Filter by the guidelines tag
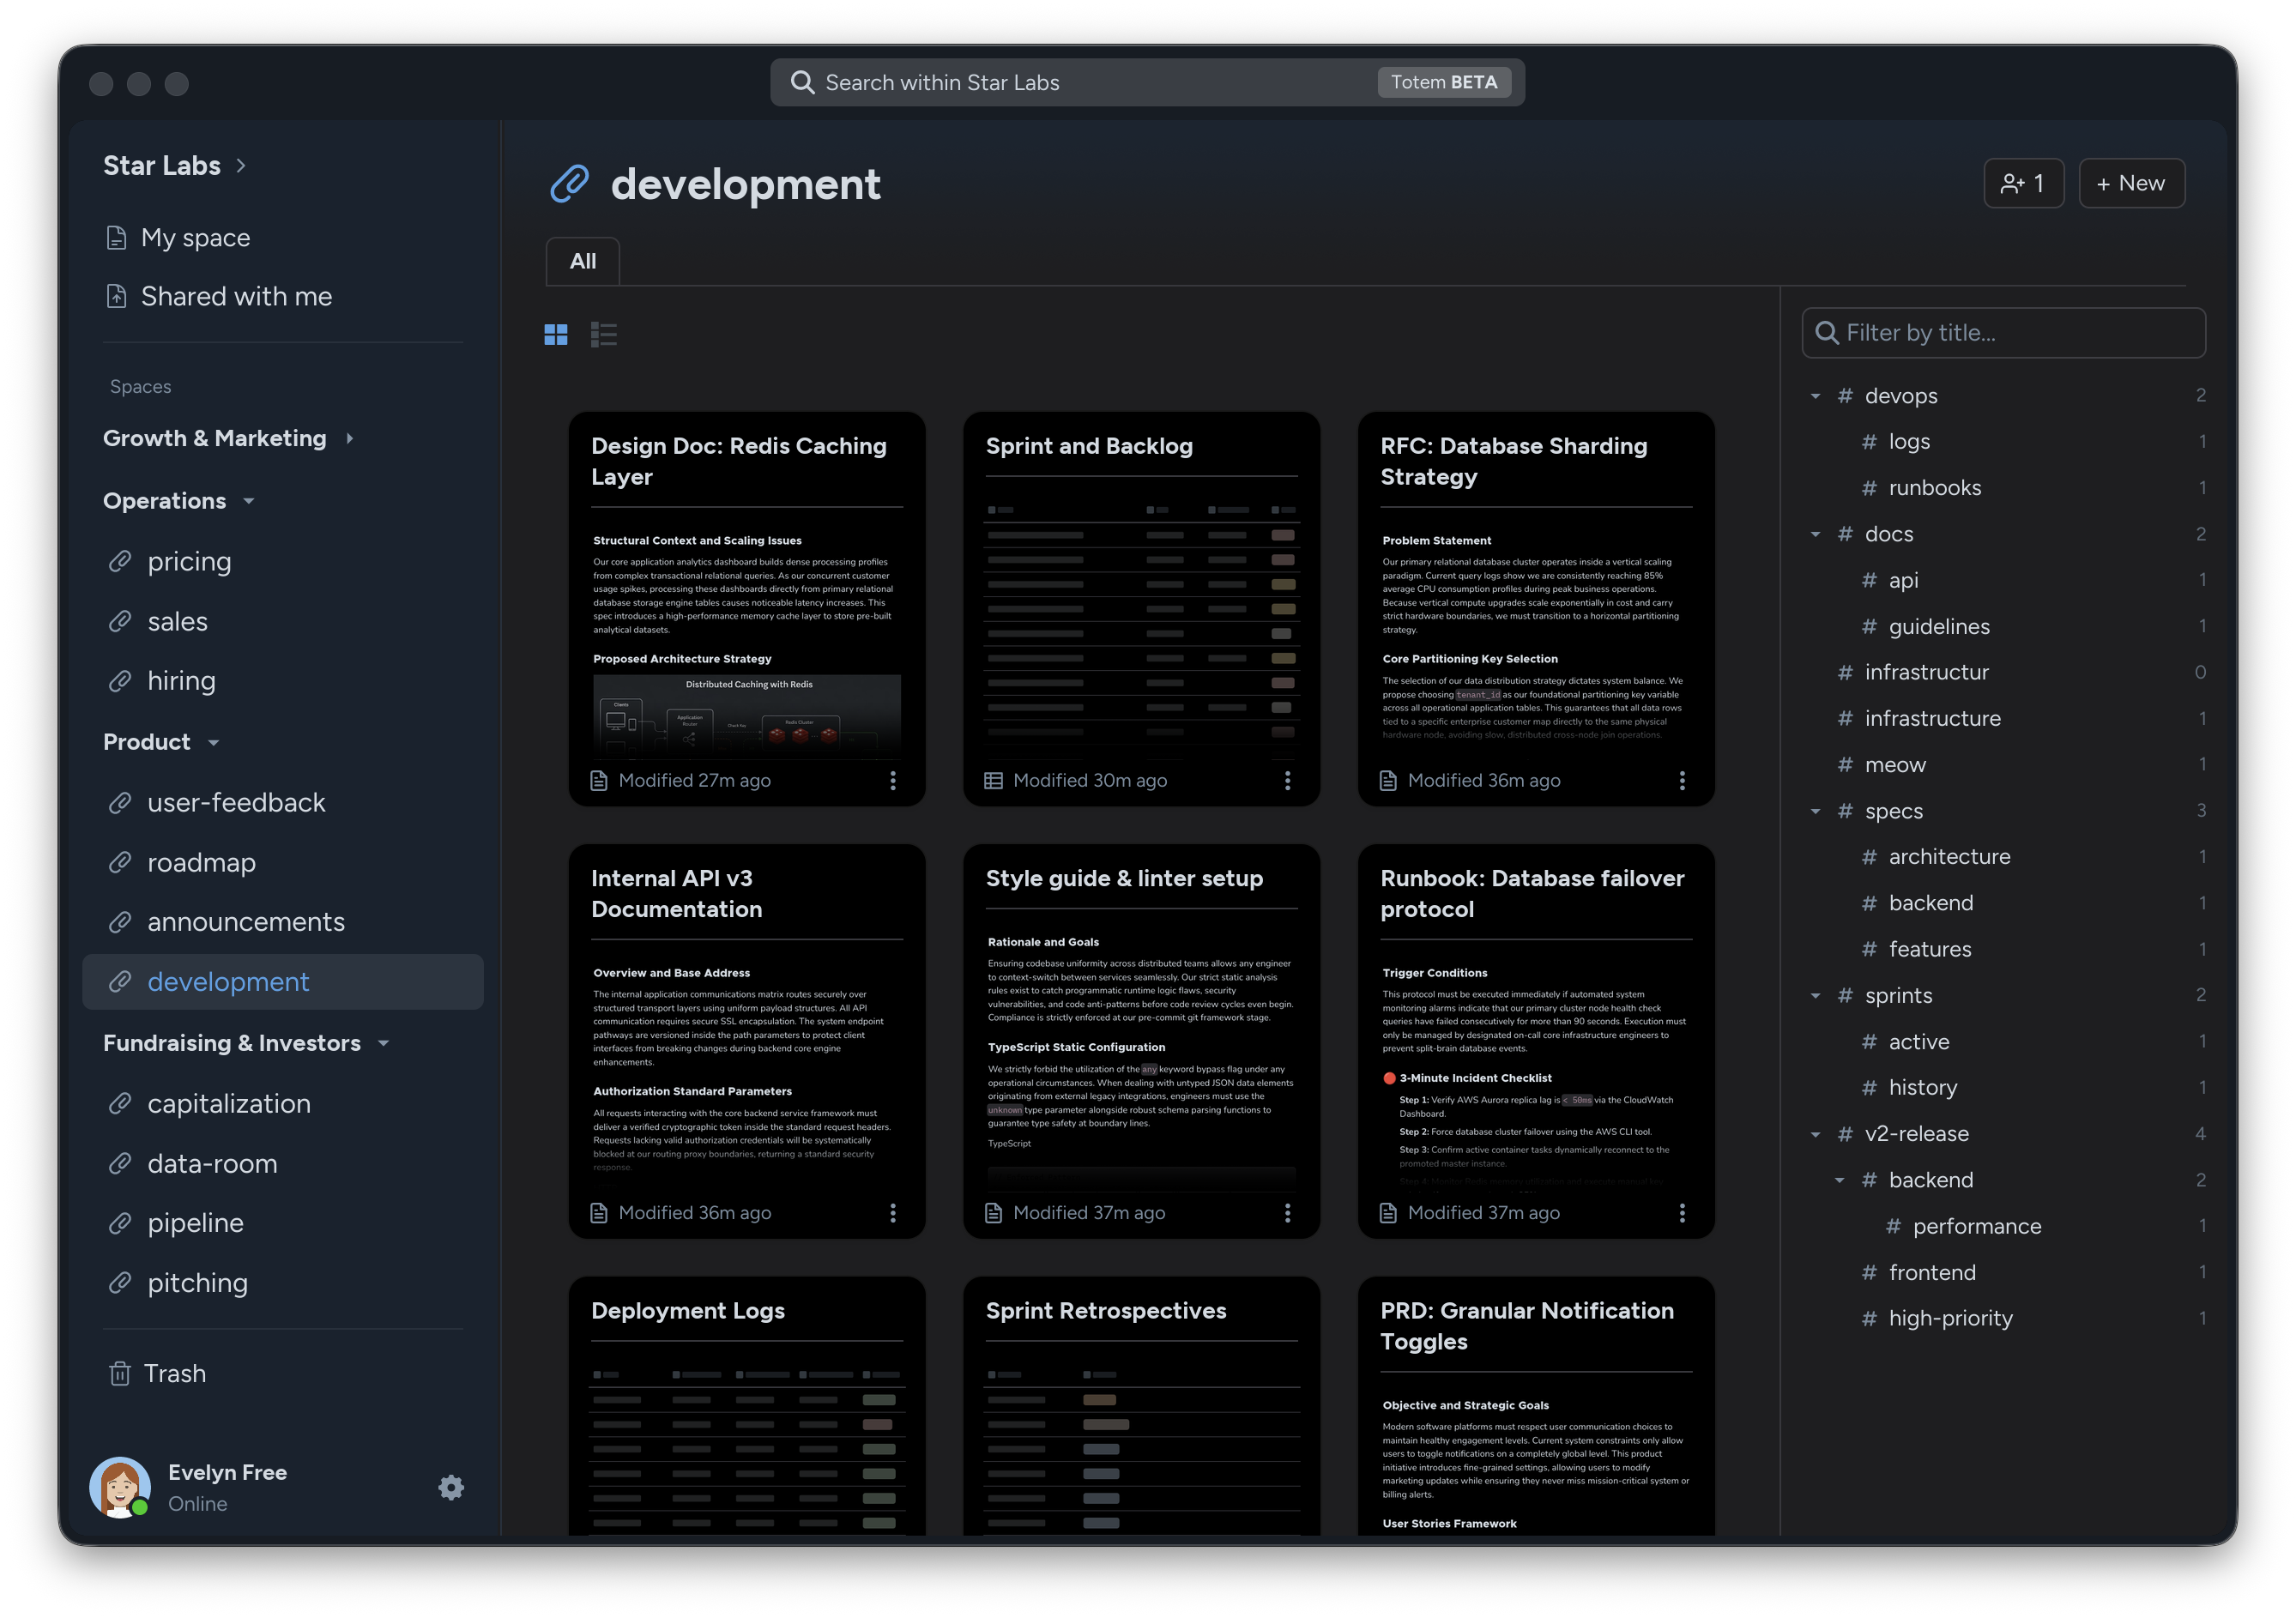This screenshot has width=2296, height=1618. pos(1938,626)
